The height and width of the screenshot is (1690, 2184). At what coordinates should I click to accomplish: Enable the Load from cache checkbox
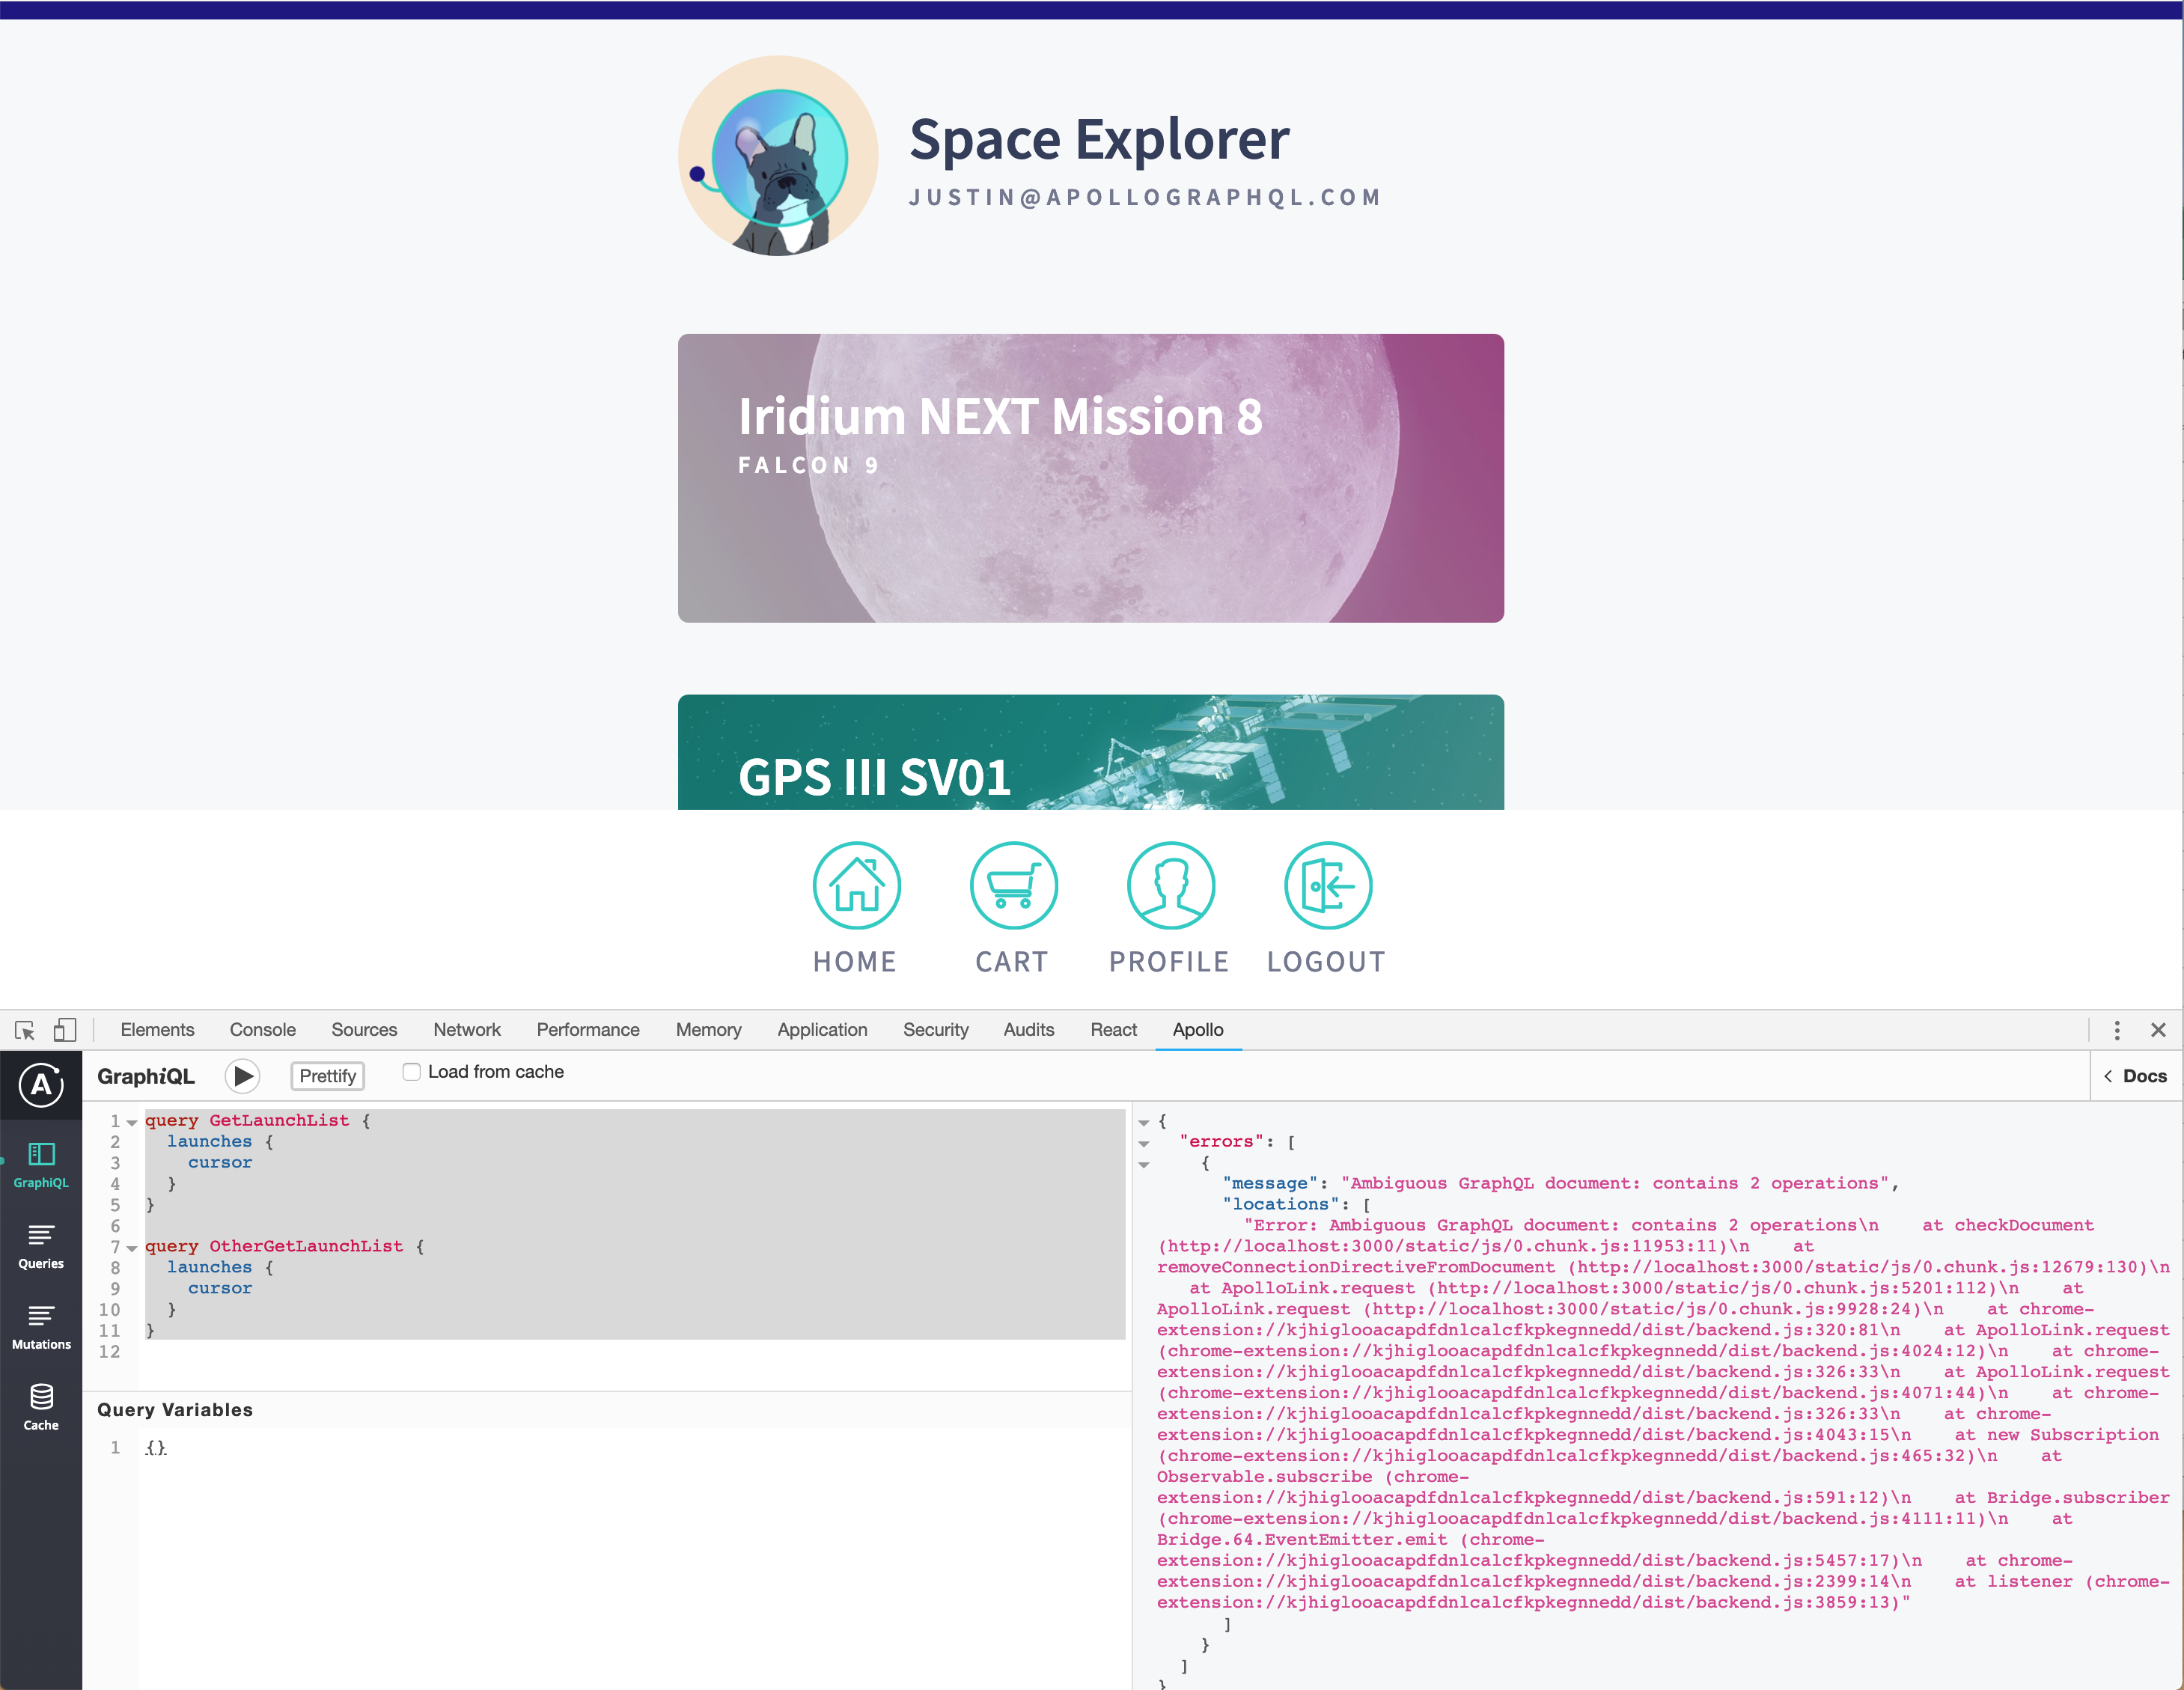[411, 1071]
